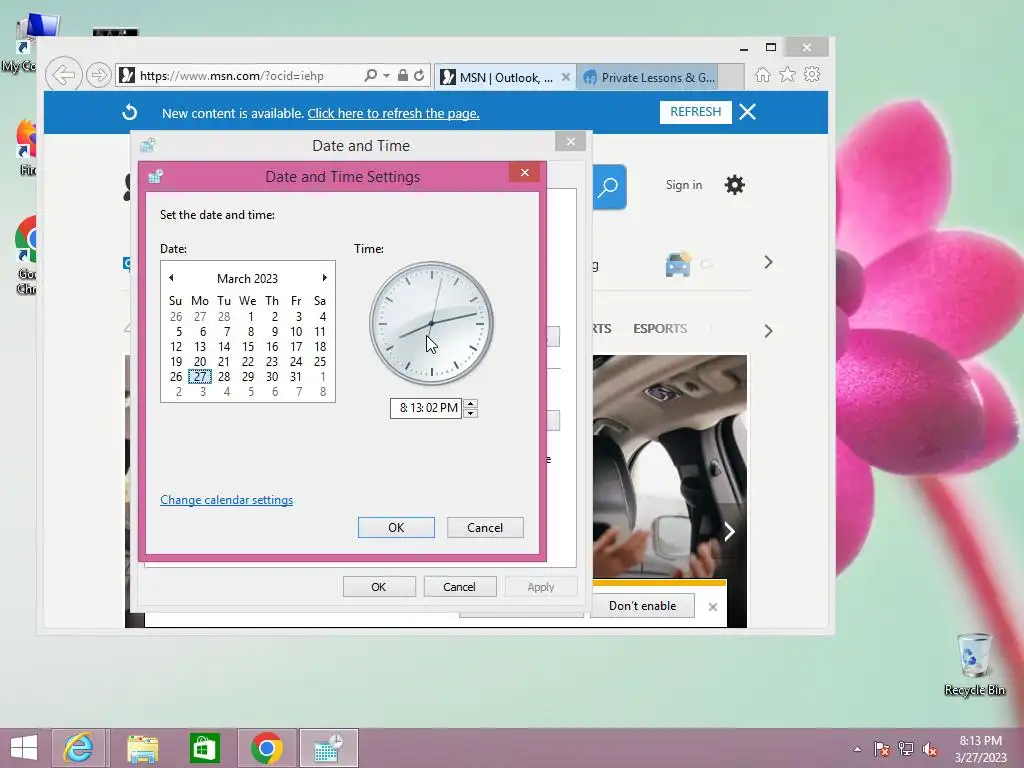
Task: Advance the MSN image carousel arrow
Action: 729,532
